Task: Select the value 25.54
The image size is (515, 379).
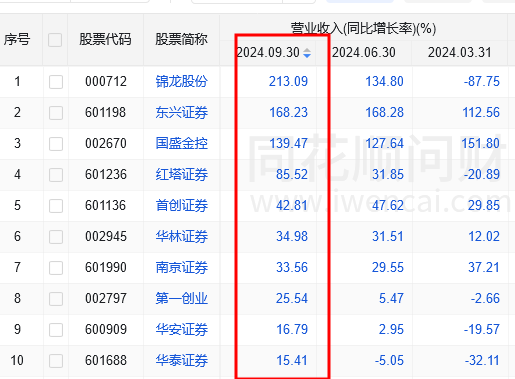Action: coord(292,298)
